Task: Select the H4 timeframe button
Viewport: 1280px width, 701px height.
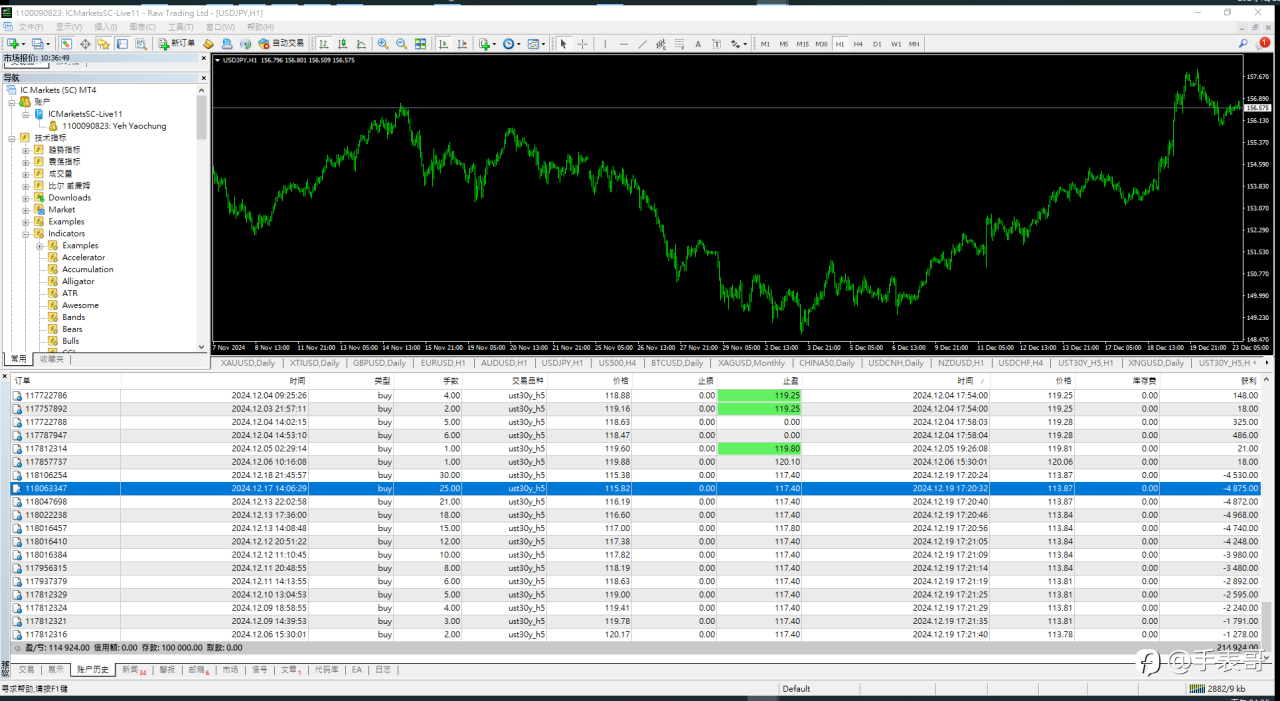Action: pyautogui.click(x=858, y=44)
